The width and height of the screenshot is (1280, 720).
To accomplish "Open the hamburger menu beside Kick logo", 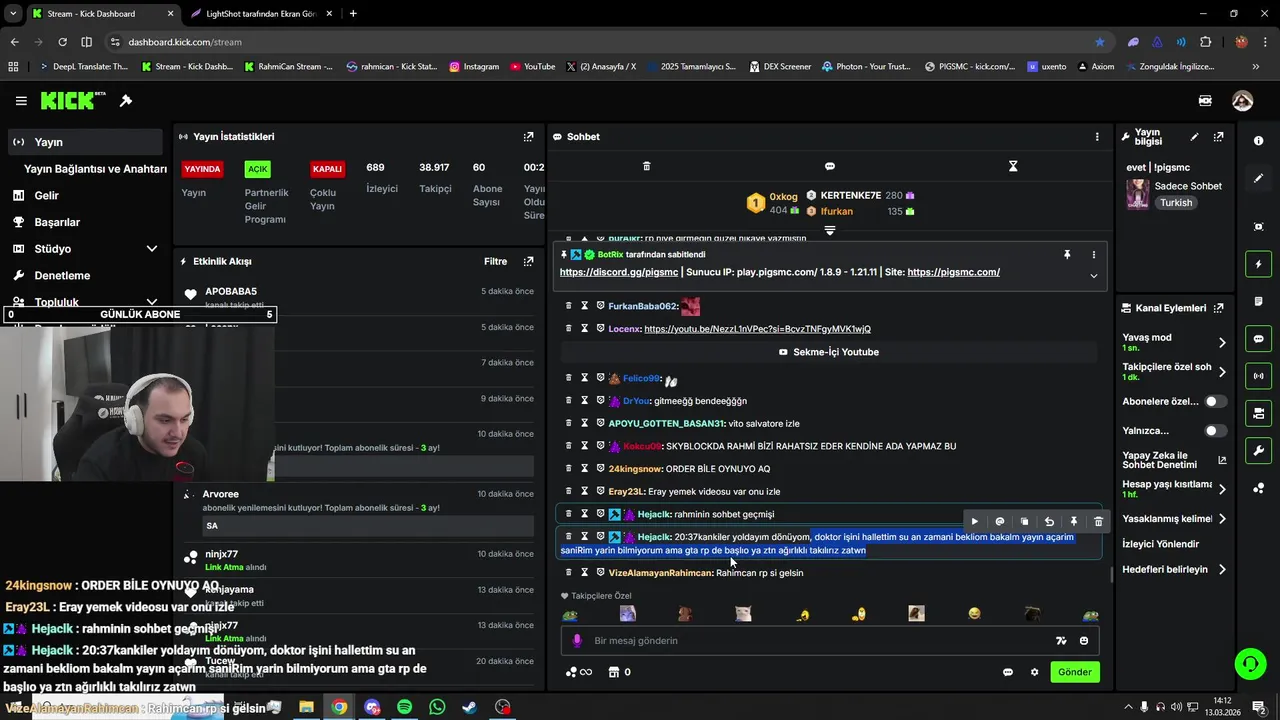I will click(x=21, y=101).
